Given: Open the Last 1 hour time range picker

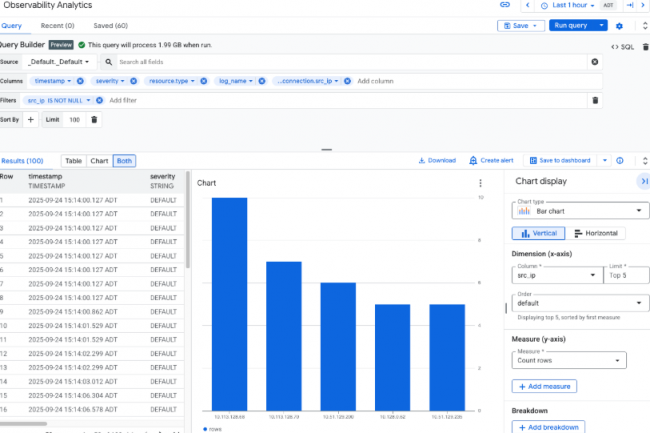Looking at the screenshot, I should click(568, 6).
